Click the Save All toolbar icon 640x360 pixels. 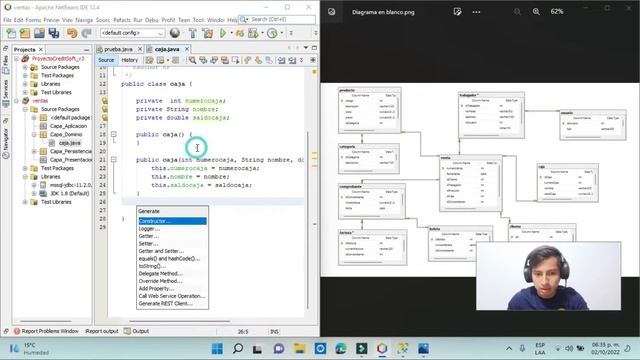click(54, 33)
